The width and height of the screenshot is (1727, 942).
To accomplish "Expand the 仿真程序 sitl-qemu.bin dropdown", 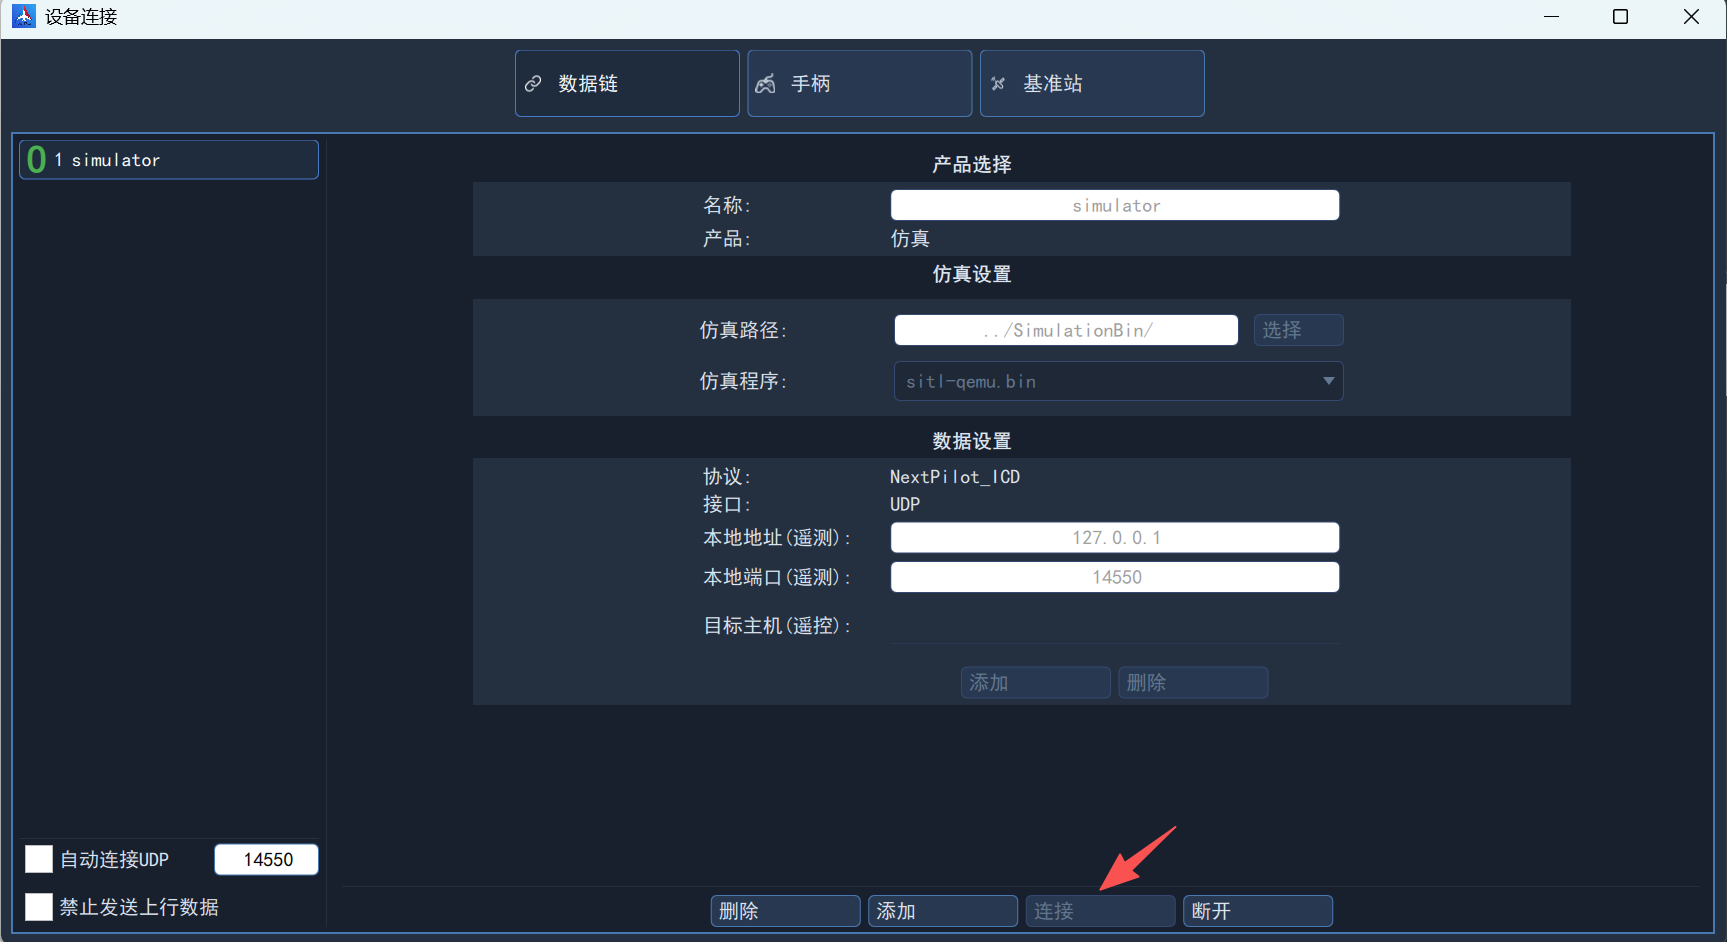I will 1118,381.
